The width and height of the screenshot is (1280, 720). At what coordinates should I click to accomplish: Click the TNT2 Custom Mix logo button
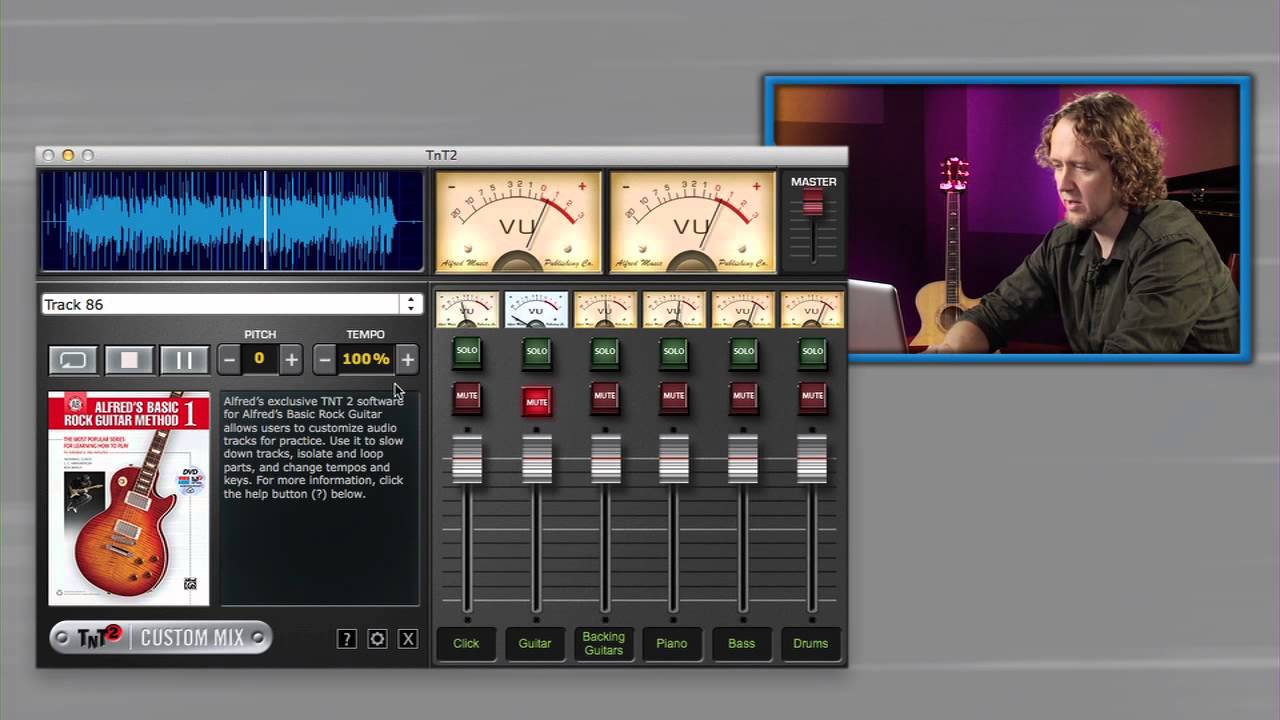160,637
